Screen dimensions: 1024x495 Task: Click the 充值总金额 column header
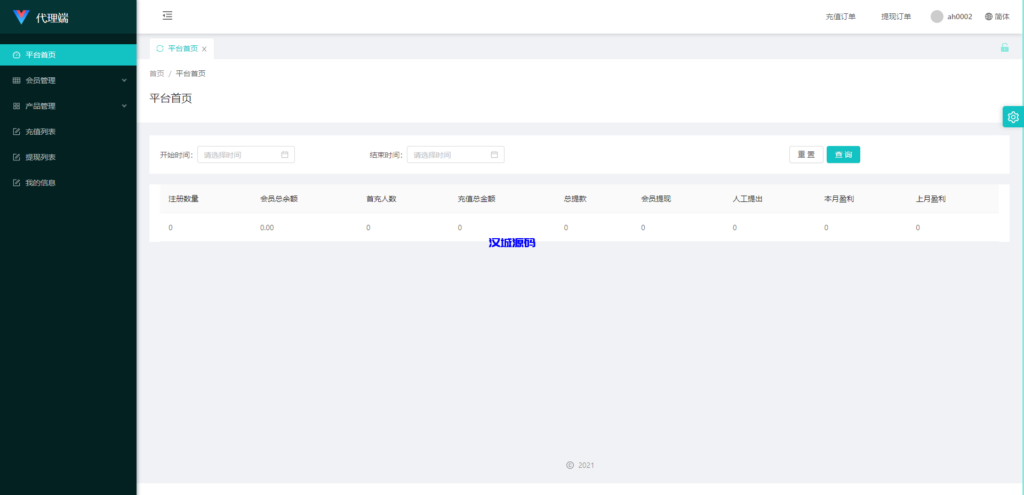(477, 199)
